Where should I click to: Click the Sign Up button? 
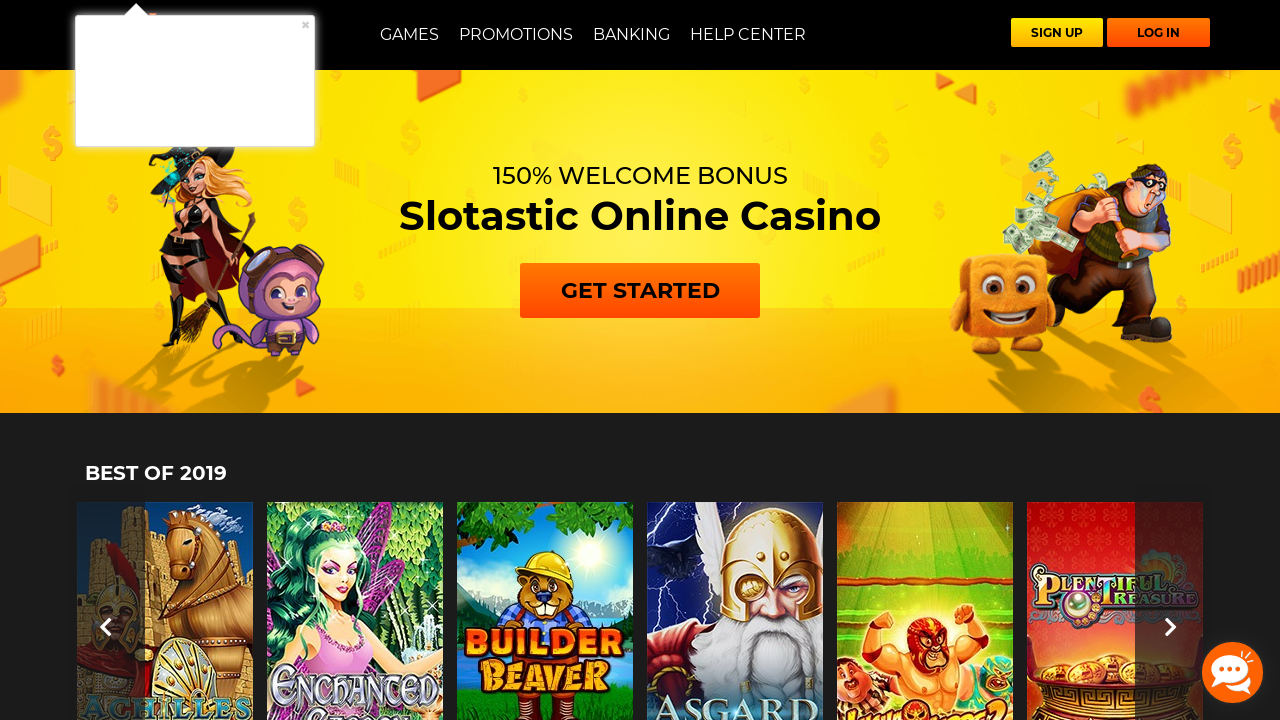coord(1057,32)
